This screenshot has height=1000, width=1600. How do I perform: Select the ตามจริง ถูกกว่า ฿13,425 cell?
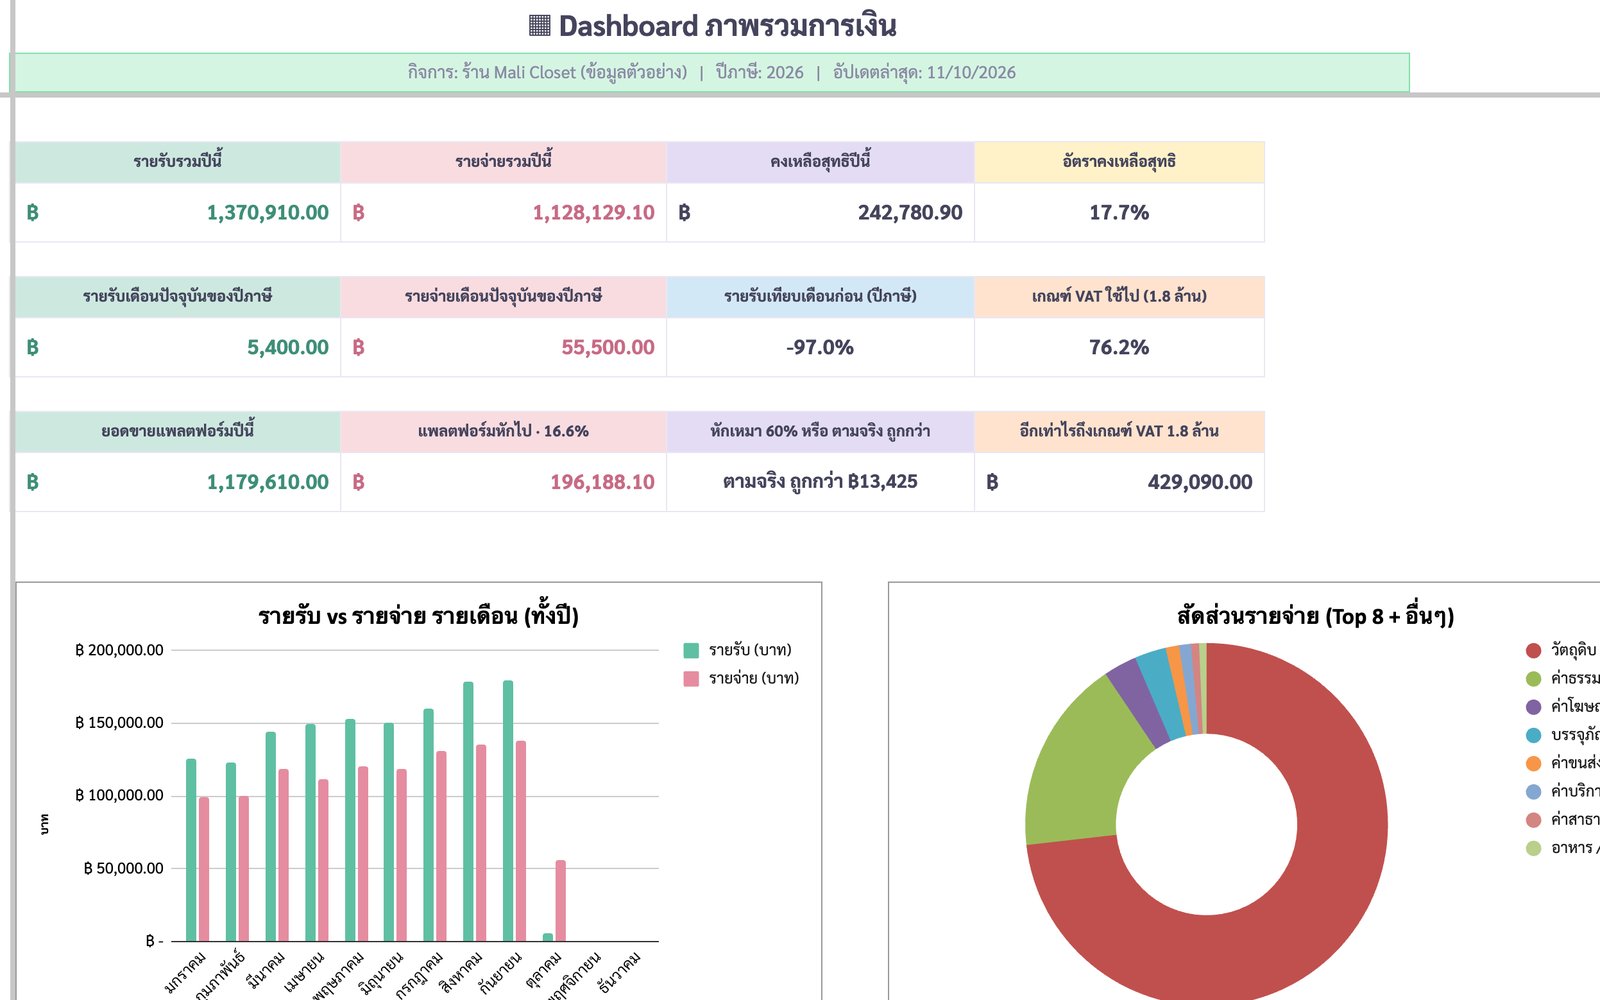[820, 482]
